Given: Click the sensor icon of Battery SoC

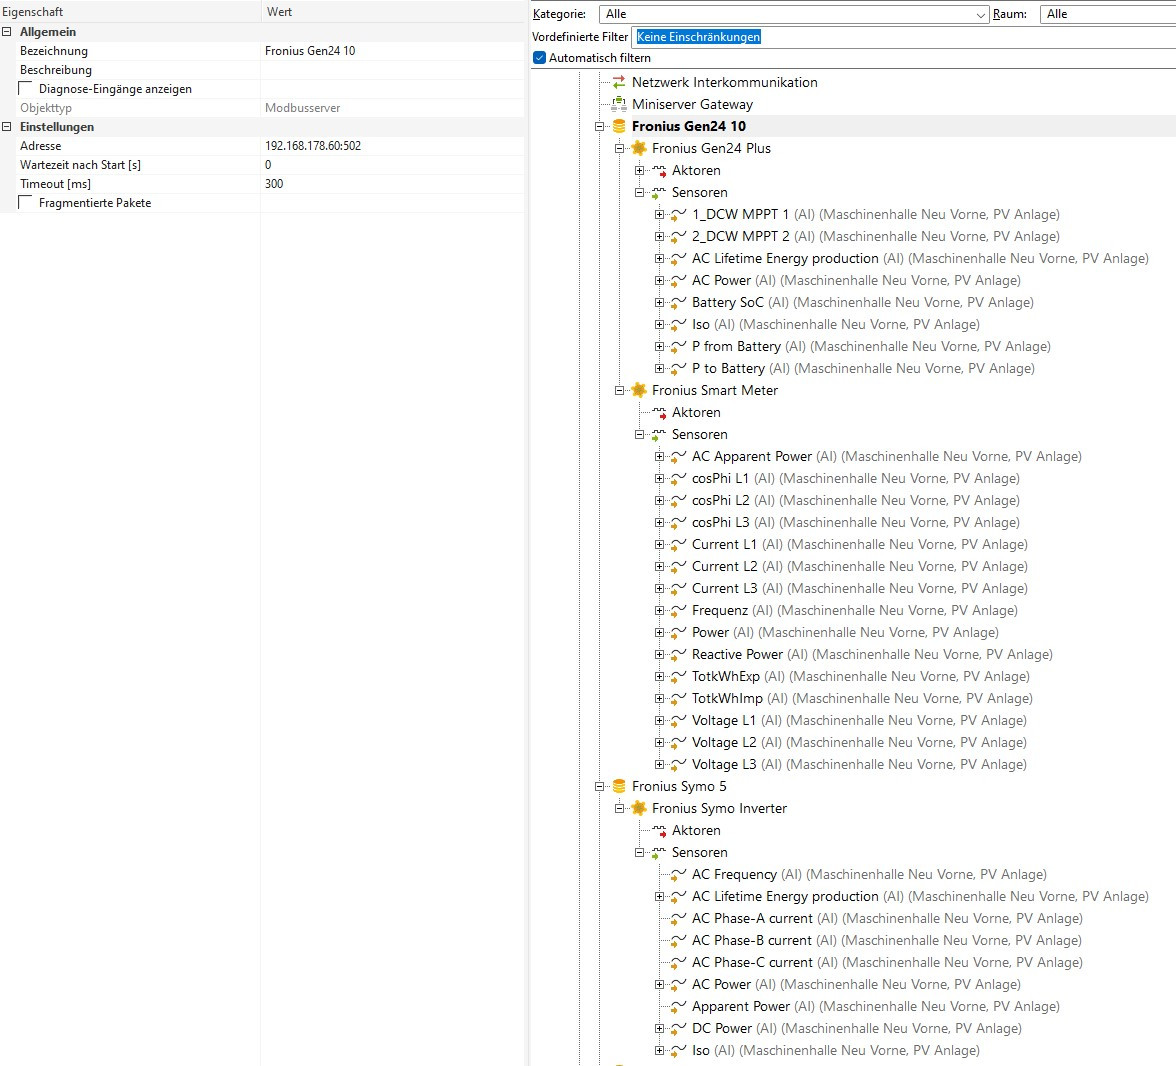Looking at the screenshot, I should tap(678, 302).
